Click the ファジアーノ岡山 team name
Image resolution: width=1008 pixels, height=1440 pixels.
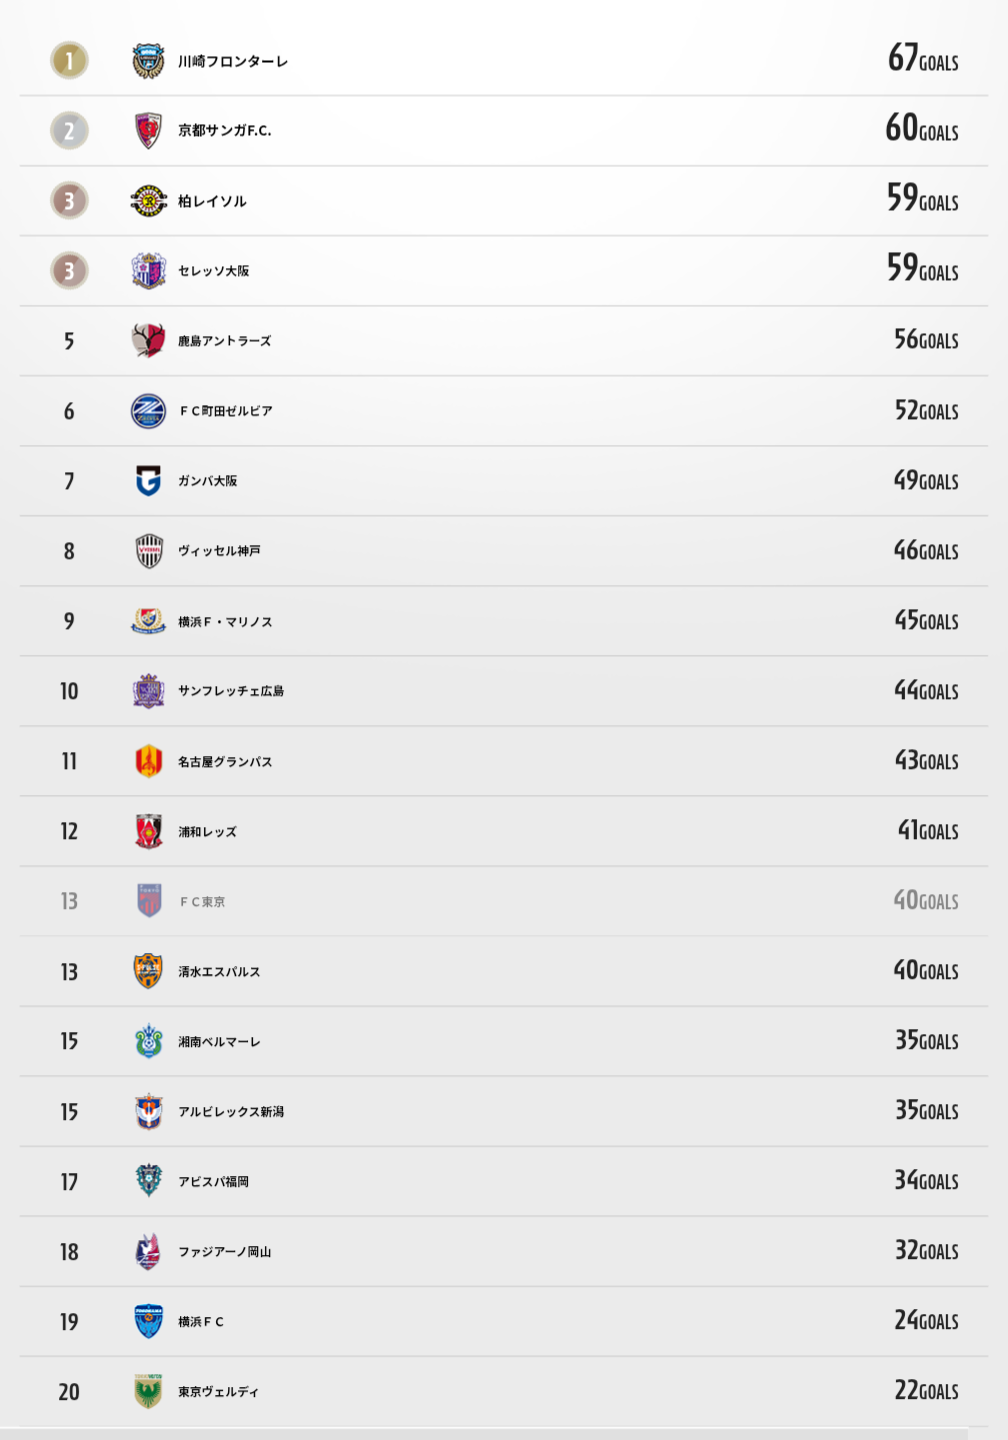pos(224,1251)
